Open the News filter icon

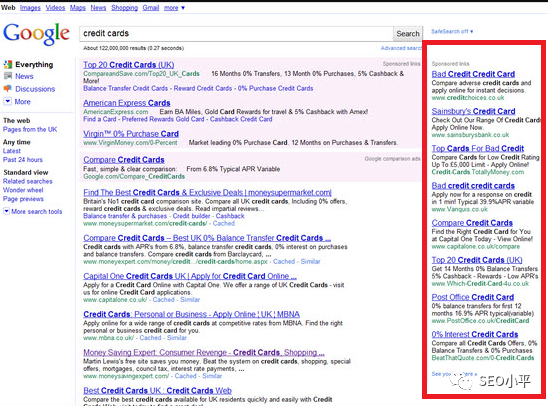coord(8,76)
